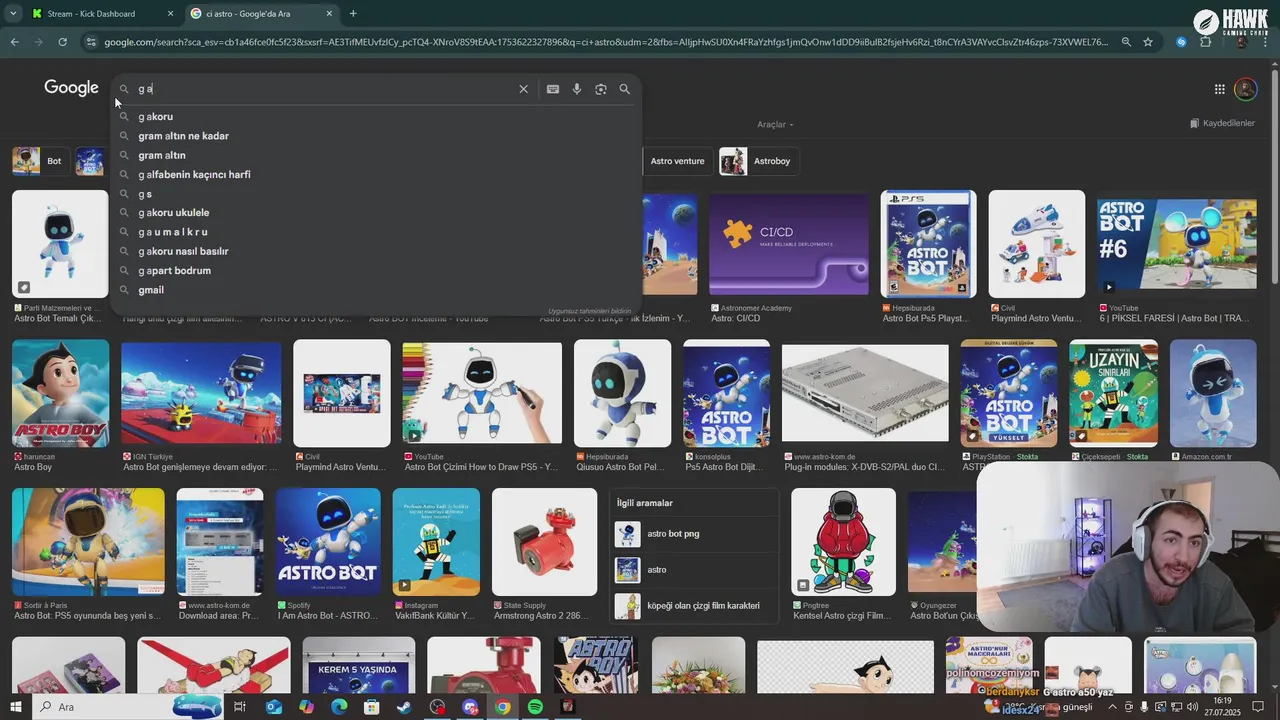
Task: Switch to the ci astro Google tab
Action: pyautogui.click(x=262, y=14)
